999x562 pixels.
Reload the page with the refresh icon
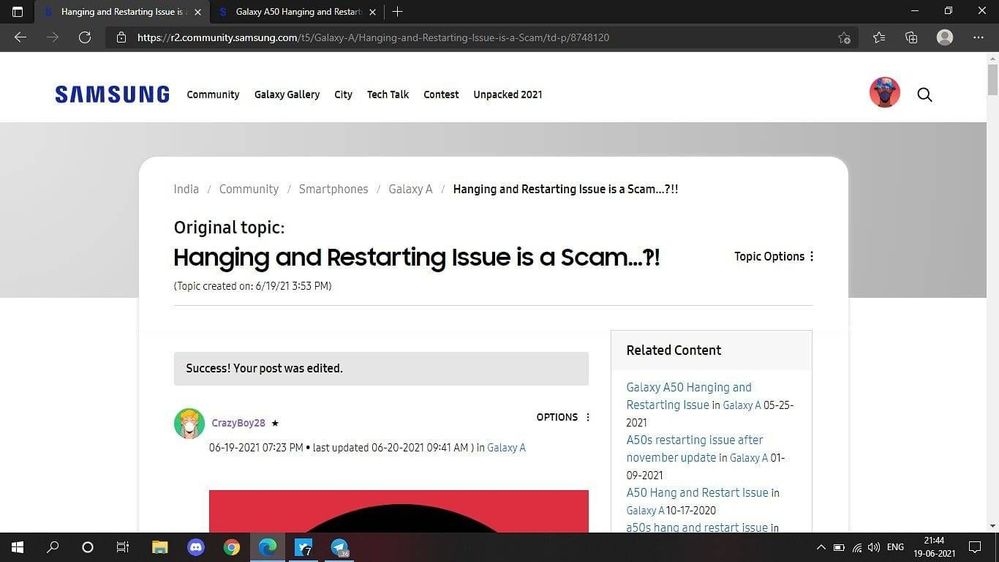(x=85, y=38)
